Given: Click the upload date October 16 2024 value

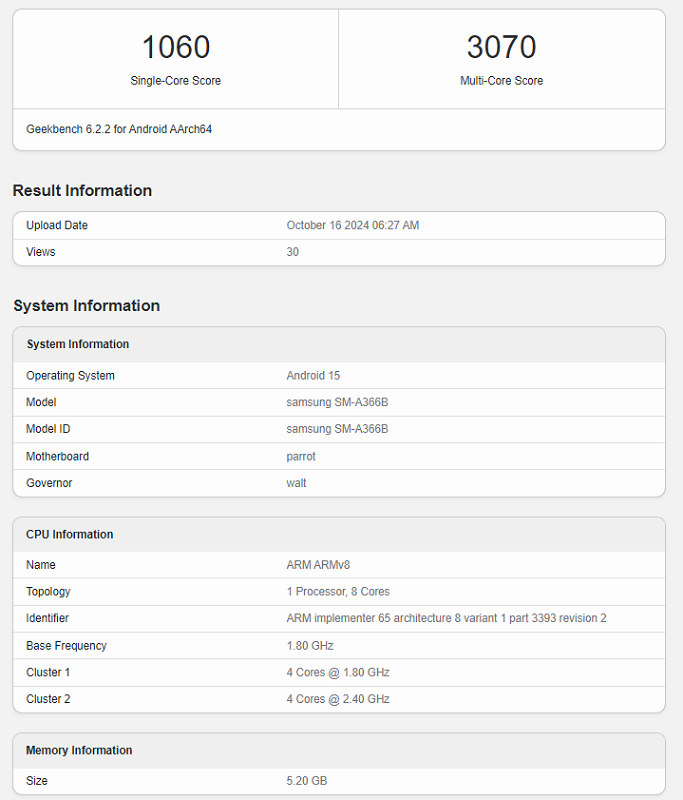Looking at the screenshot, I should (x=352, y=226).
